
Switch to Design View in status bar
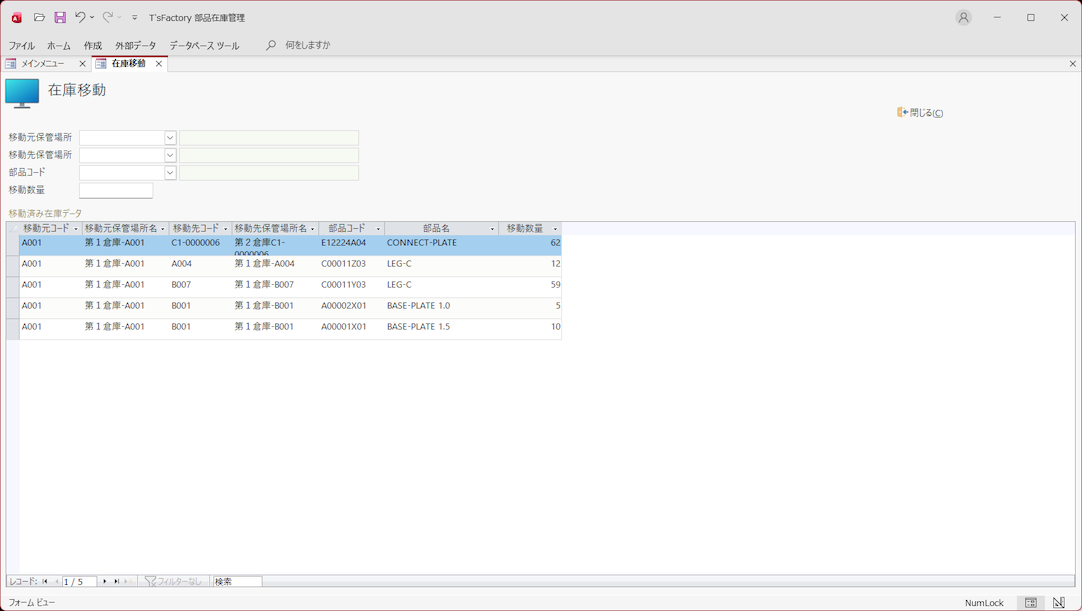click(1058, 603)
